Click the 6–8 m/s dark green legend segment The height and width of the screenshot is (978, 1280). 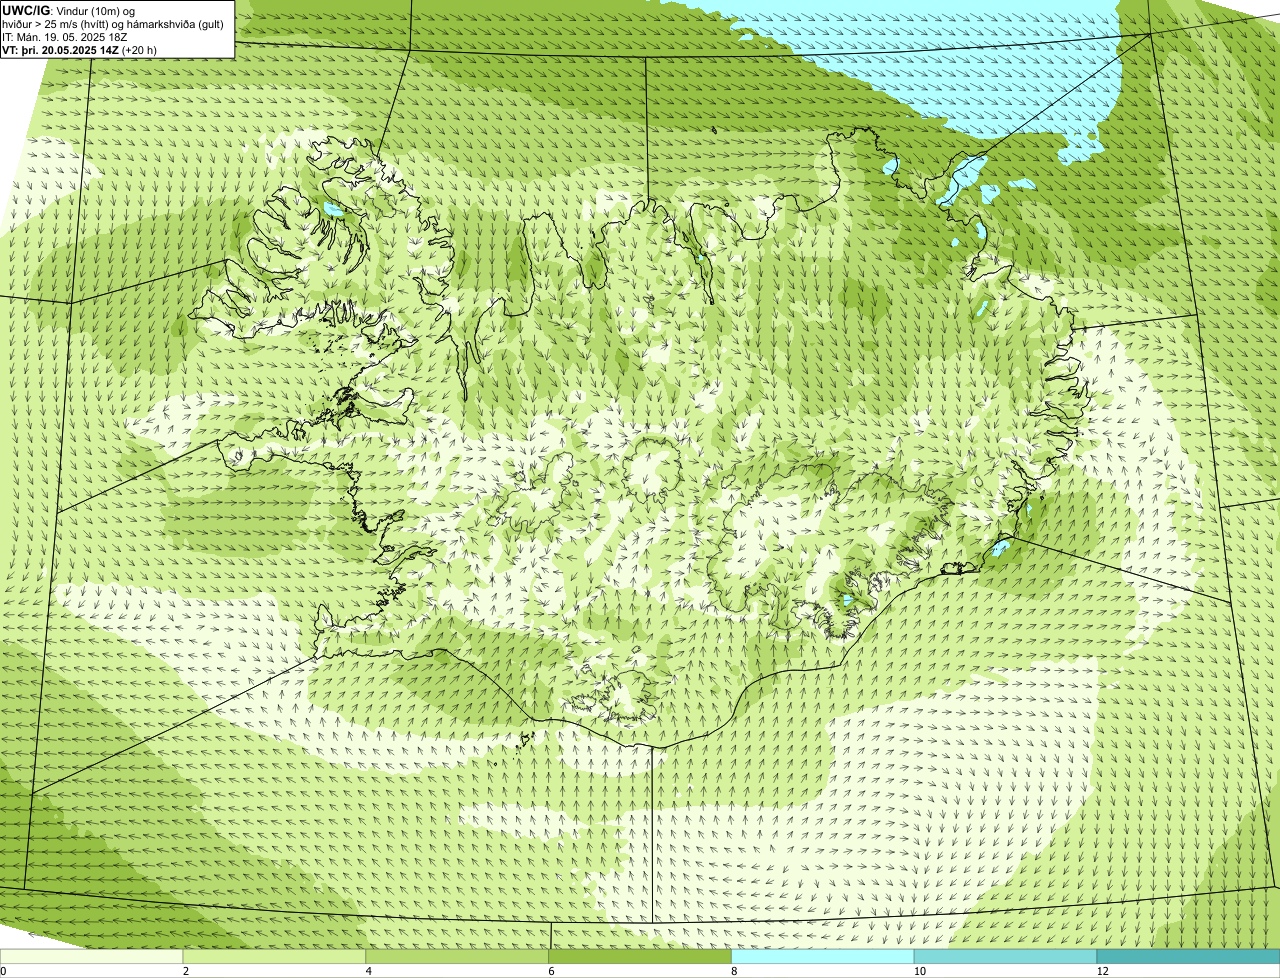click(x=641, y=956)
